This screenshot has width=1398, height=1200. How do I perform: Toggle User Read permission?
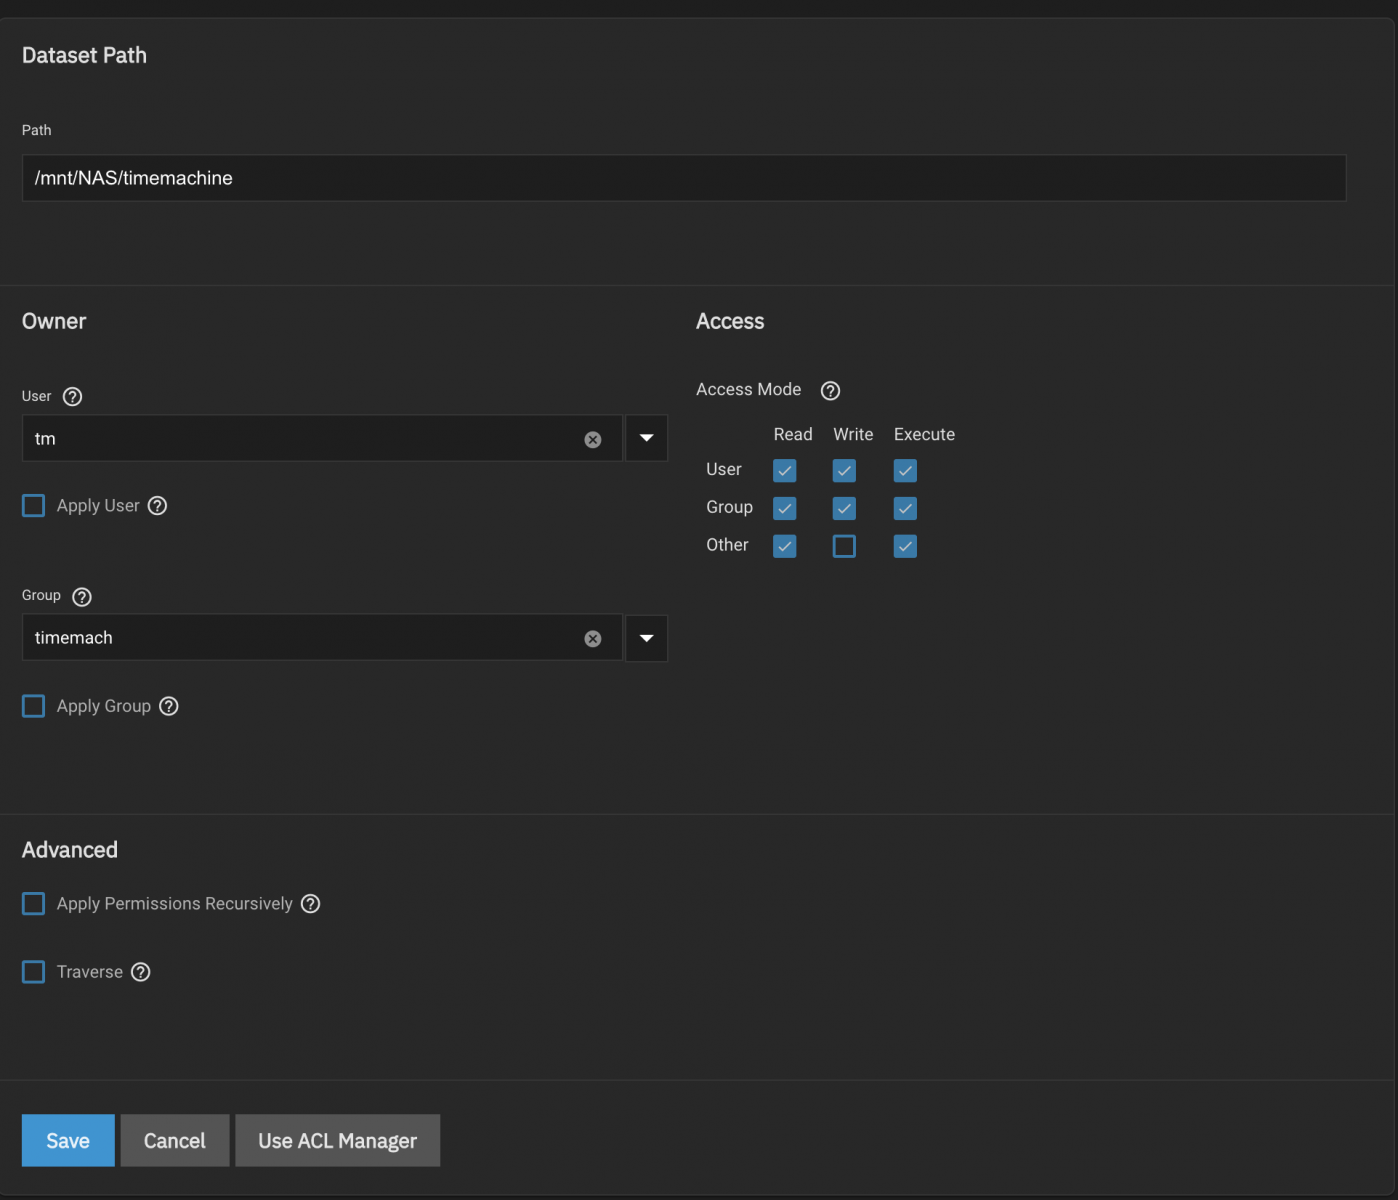[x=785, y=471]
